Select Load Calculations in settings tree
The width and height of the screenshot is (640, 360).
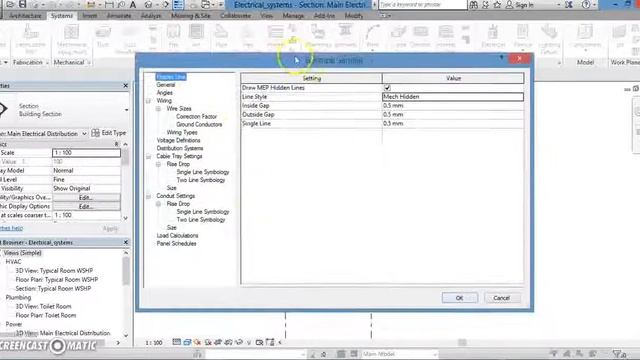pyautogui.click(x=177, y=236)
